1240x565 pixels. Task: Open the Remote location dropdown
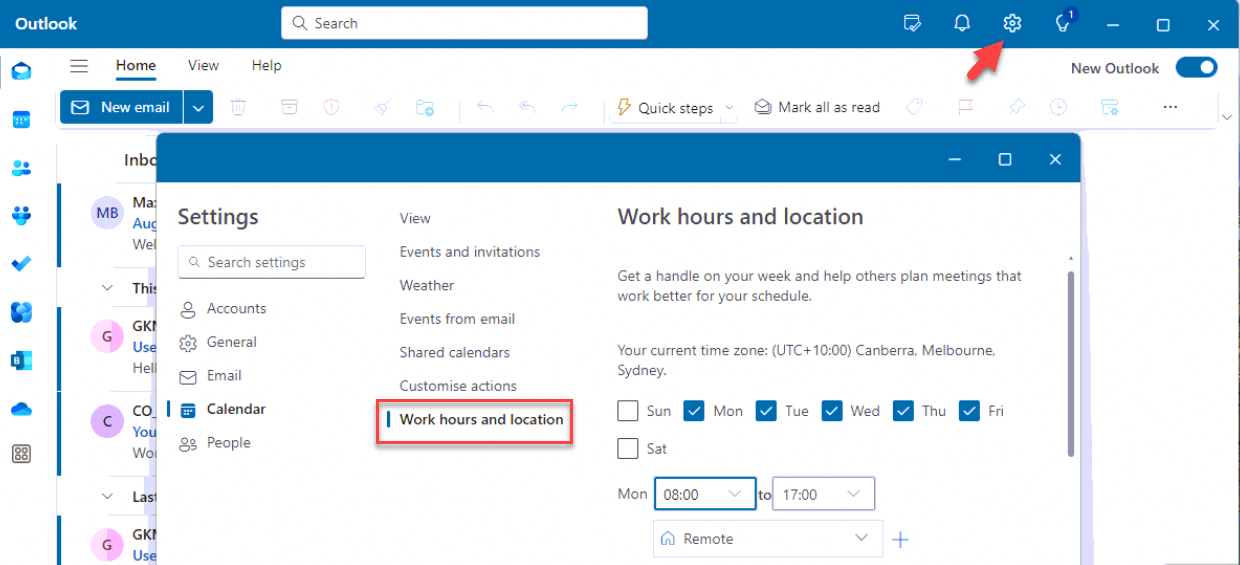(768, 538)
